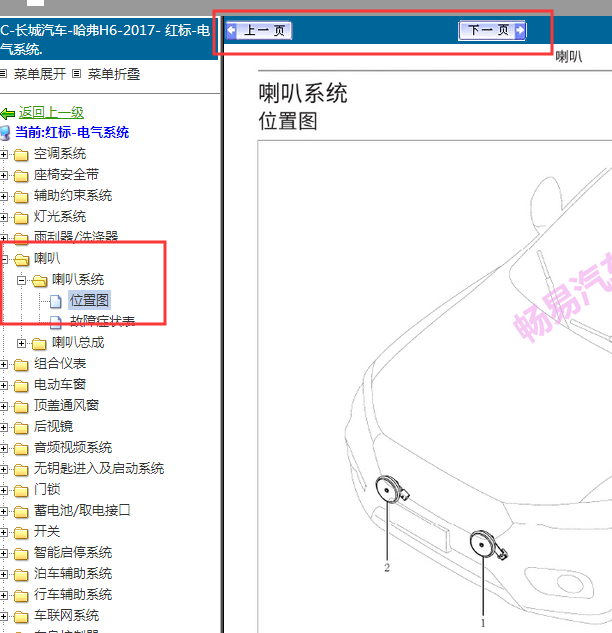Screen dimensions: 612x633
Task: Open the 音频视频系统 tree label
Action: [73, 447]
